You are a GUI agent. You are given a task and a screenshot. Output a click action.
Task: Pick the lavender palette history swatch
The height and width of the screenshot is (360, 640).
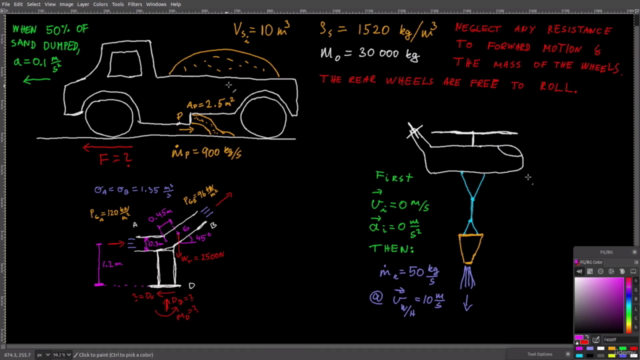click(x=590, y=349)
